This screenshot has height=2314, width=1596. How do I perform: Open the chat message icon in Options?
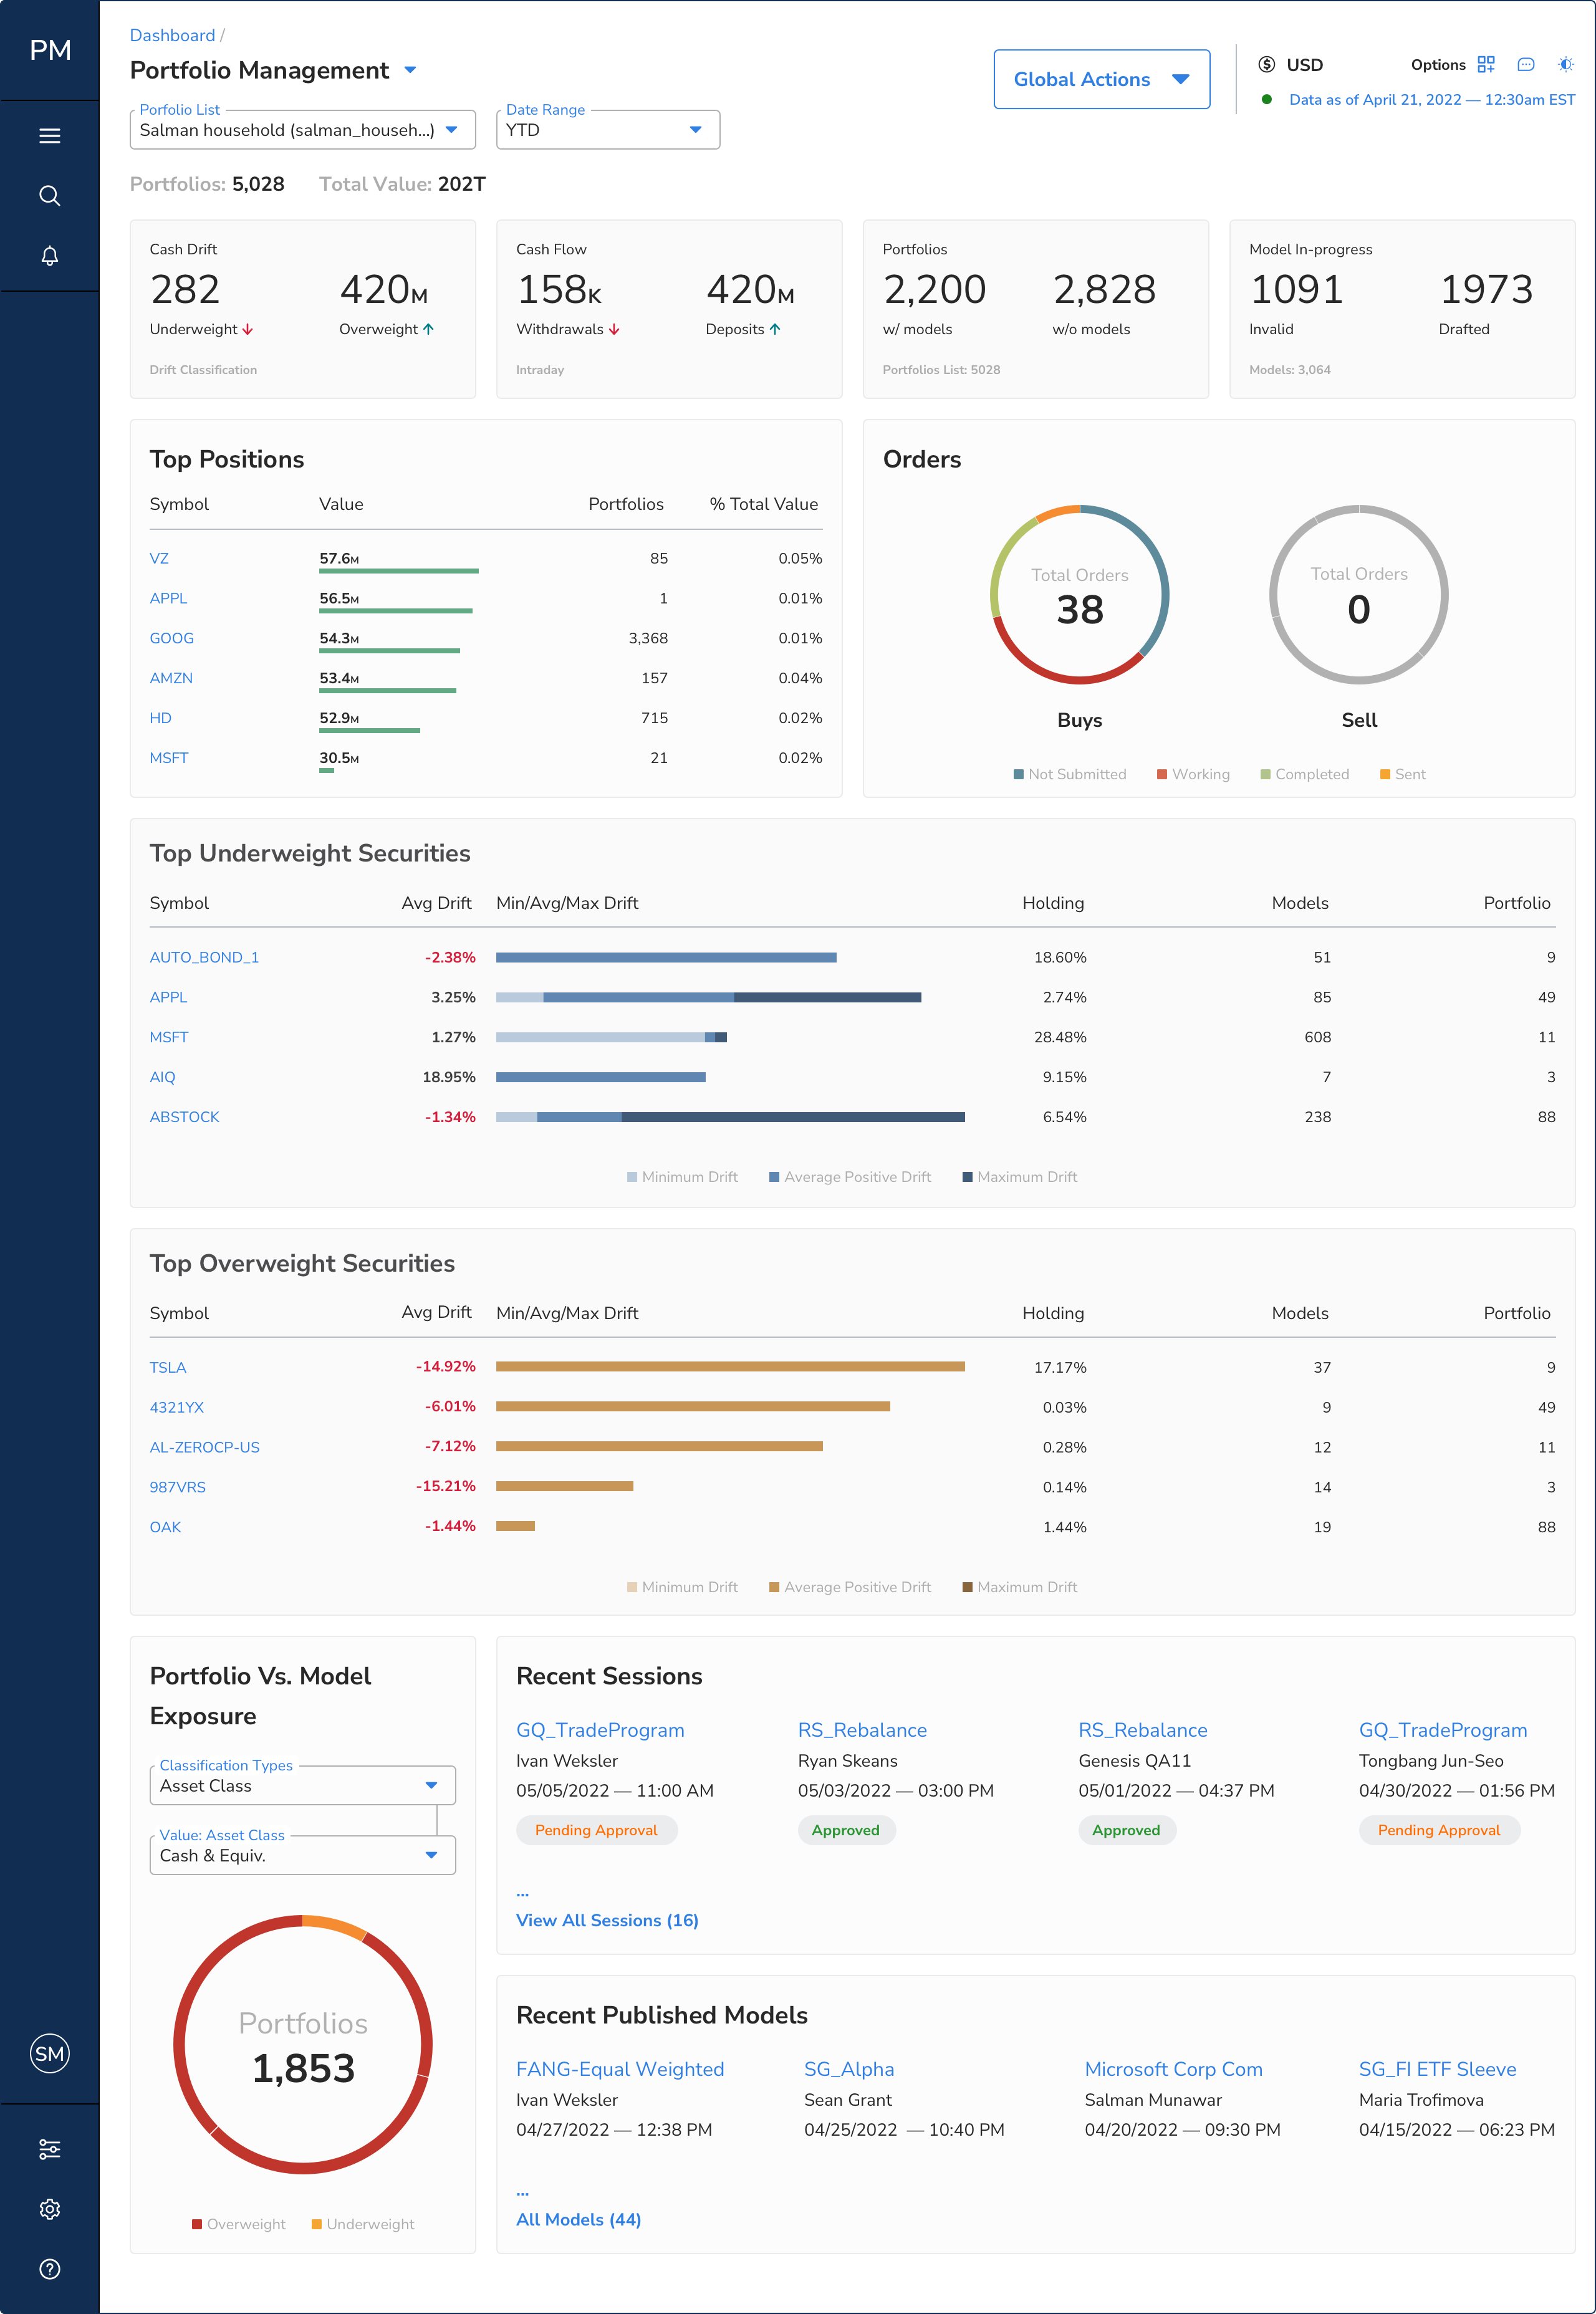1526,65
